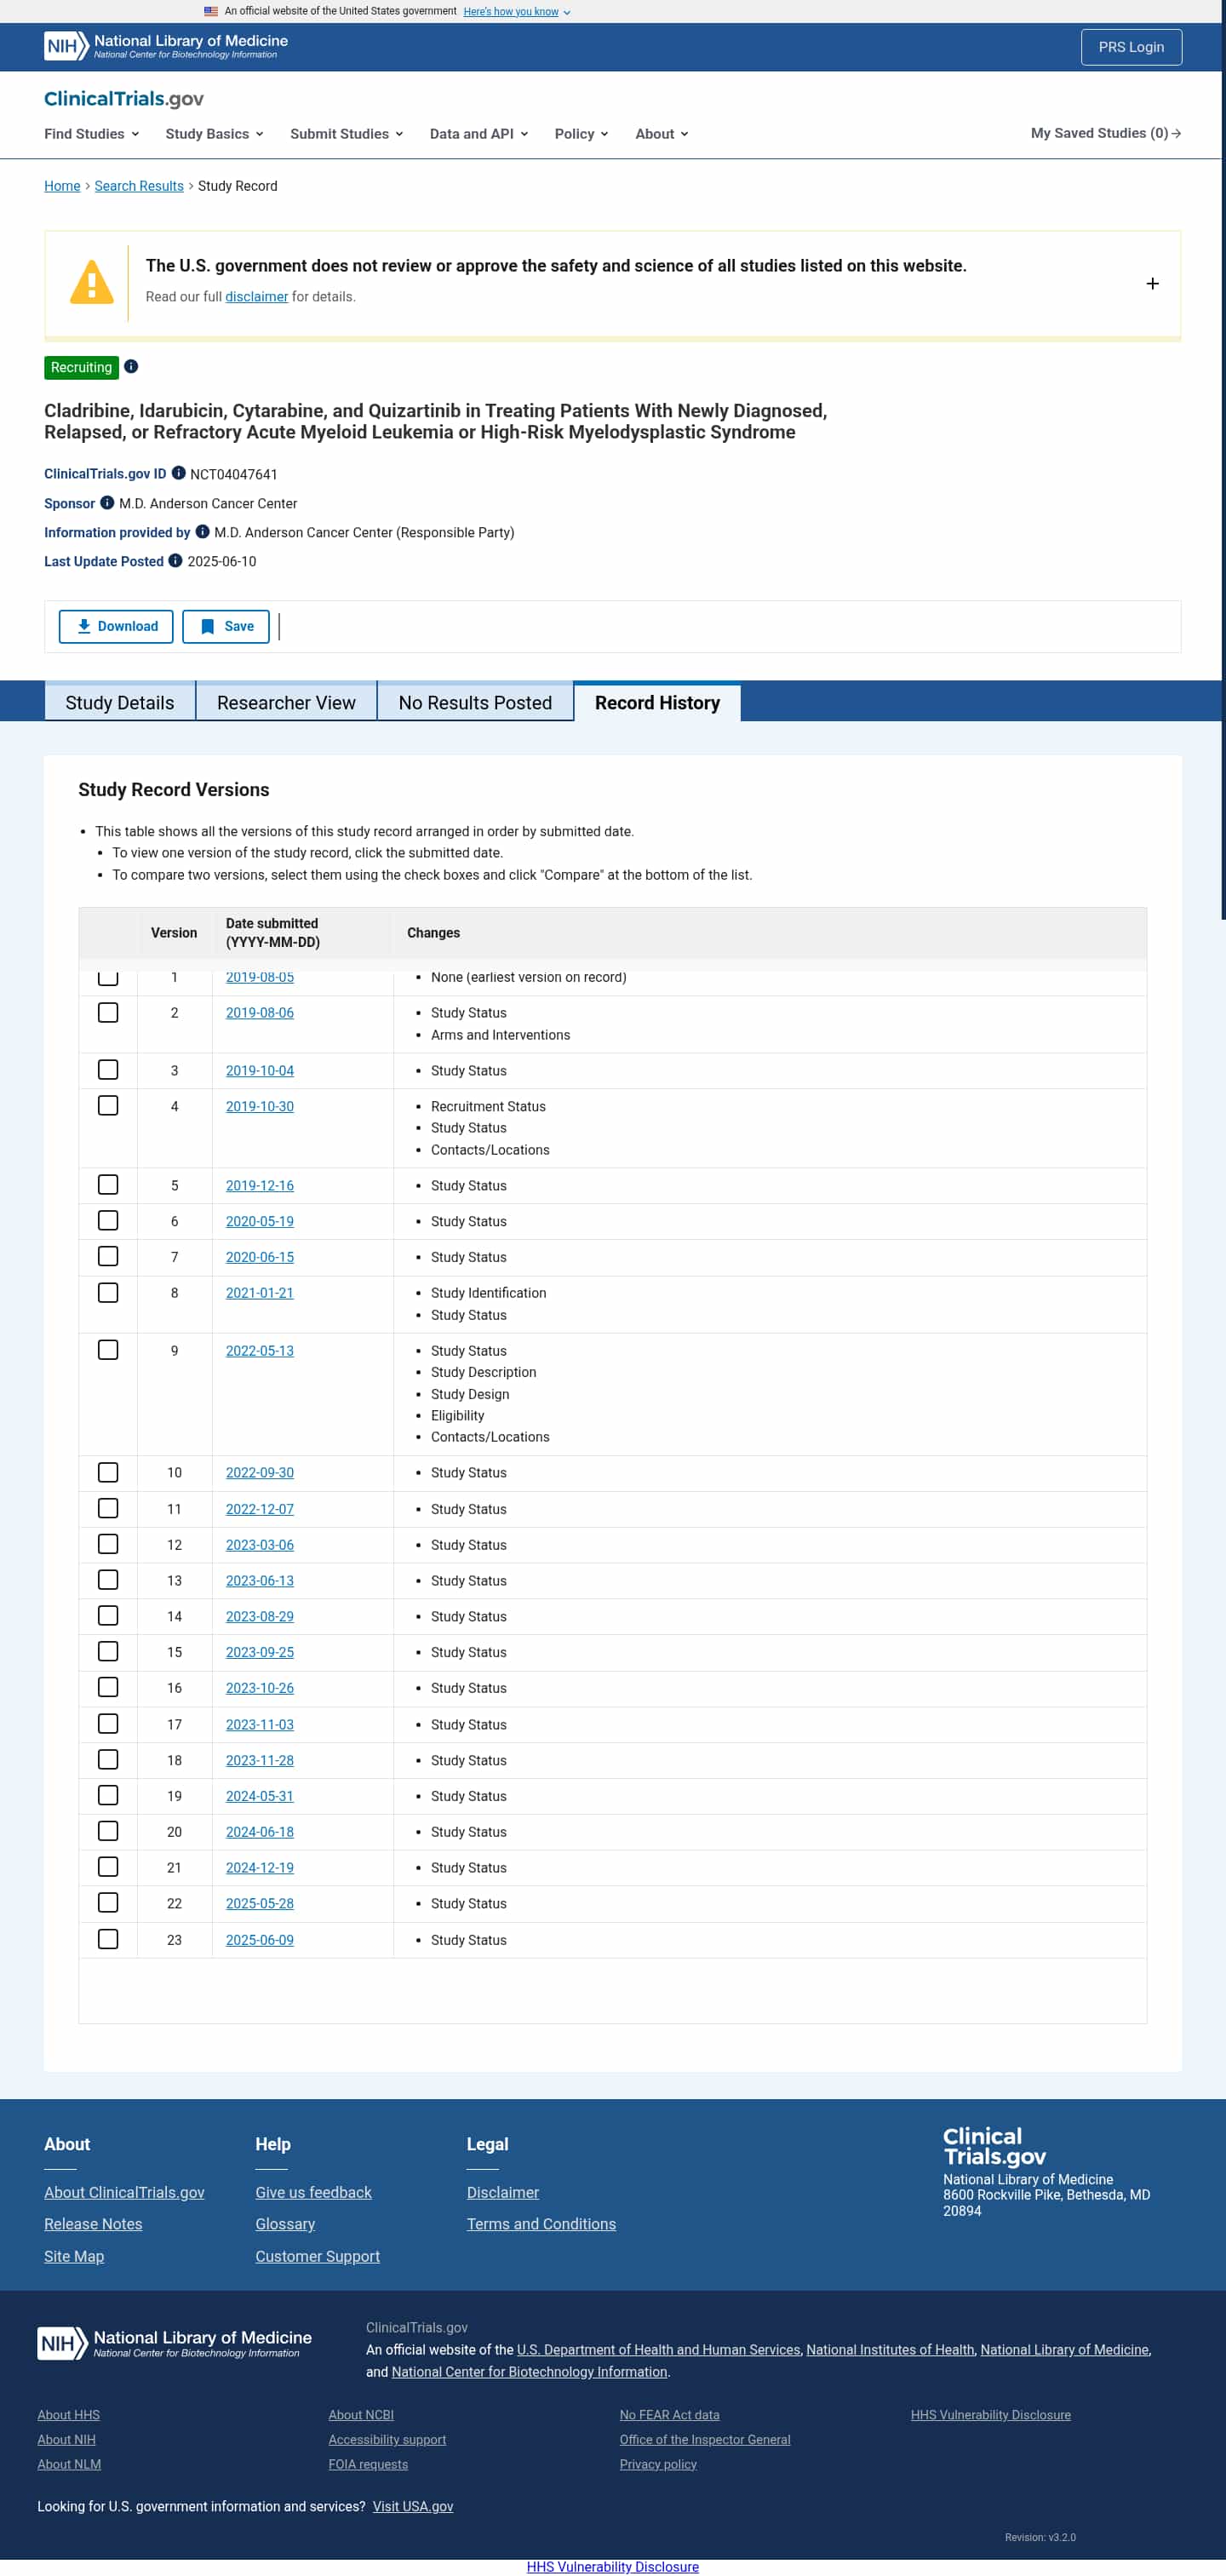Click the info icon beside ClinicalTrials.gov ID
Image resolution: width=1226 pixels, height=2576 pixels.
(x=178, y=473)
